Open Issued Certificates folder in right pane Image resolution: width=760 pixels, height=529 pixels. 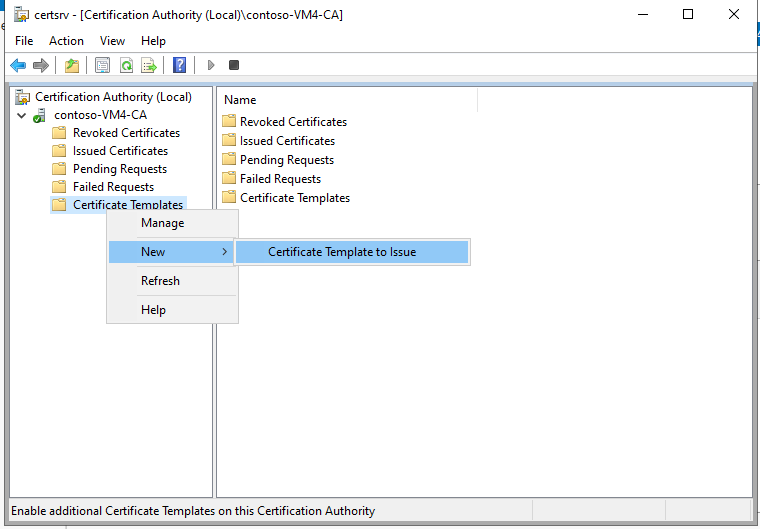(287, 141)
